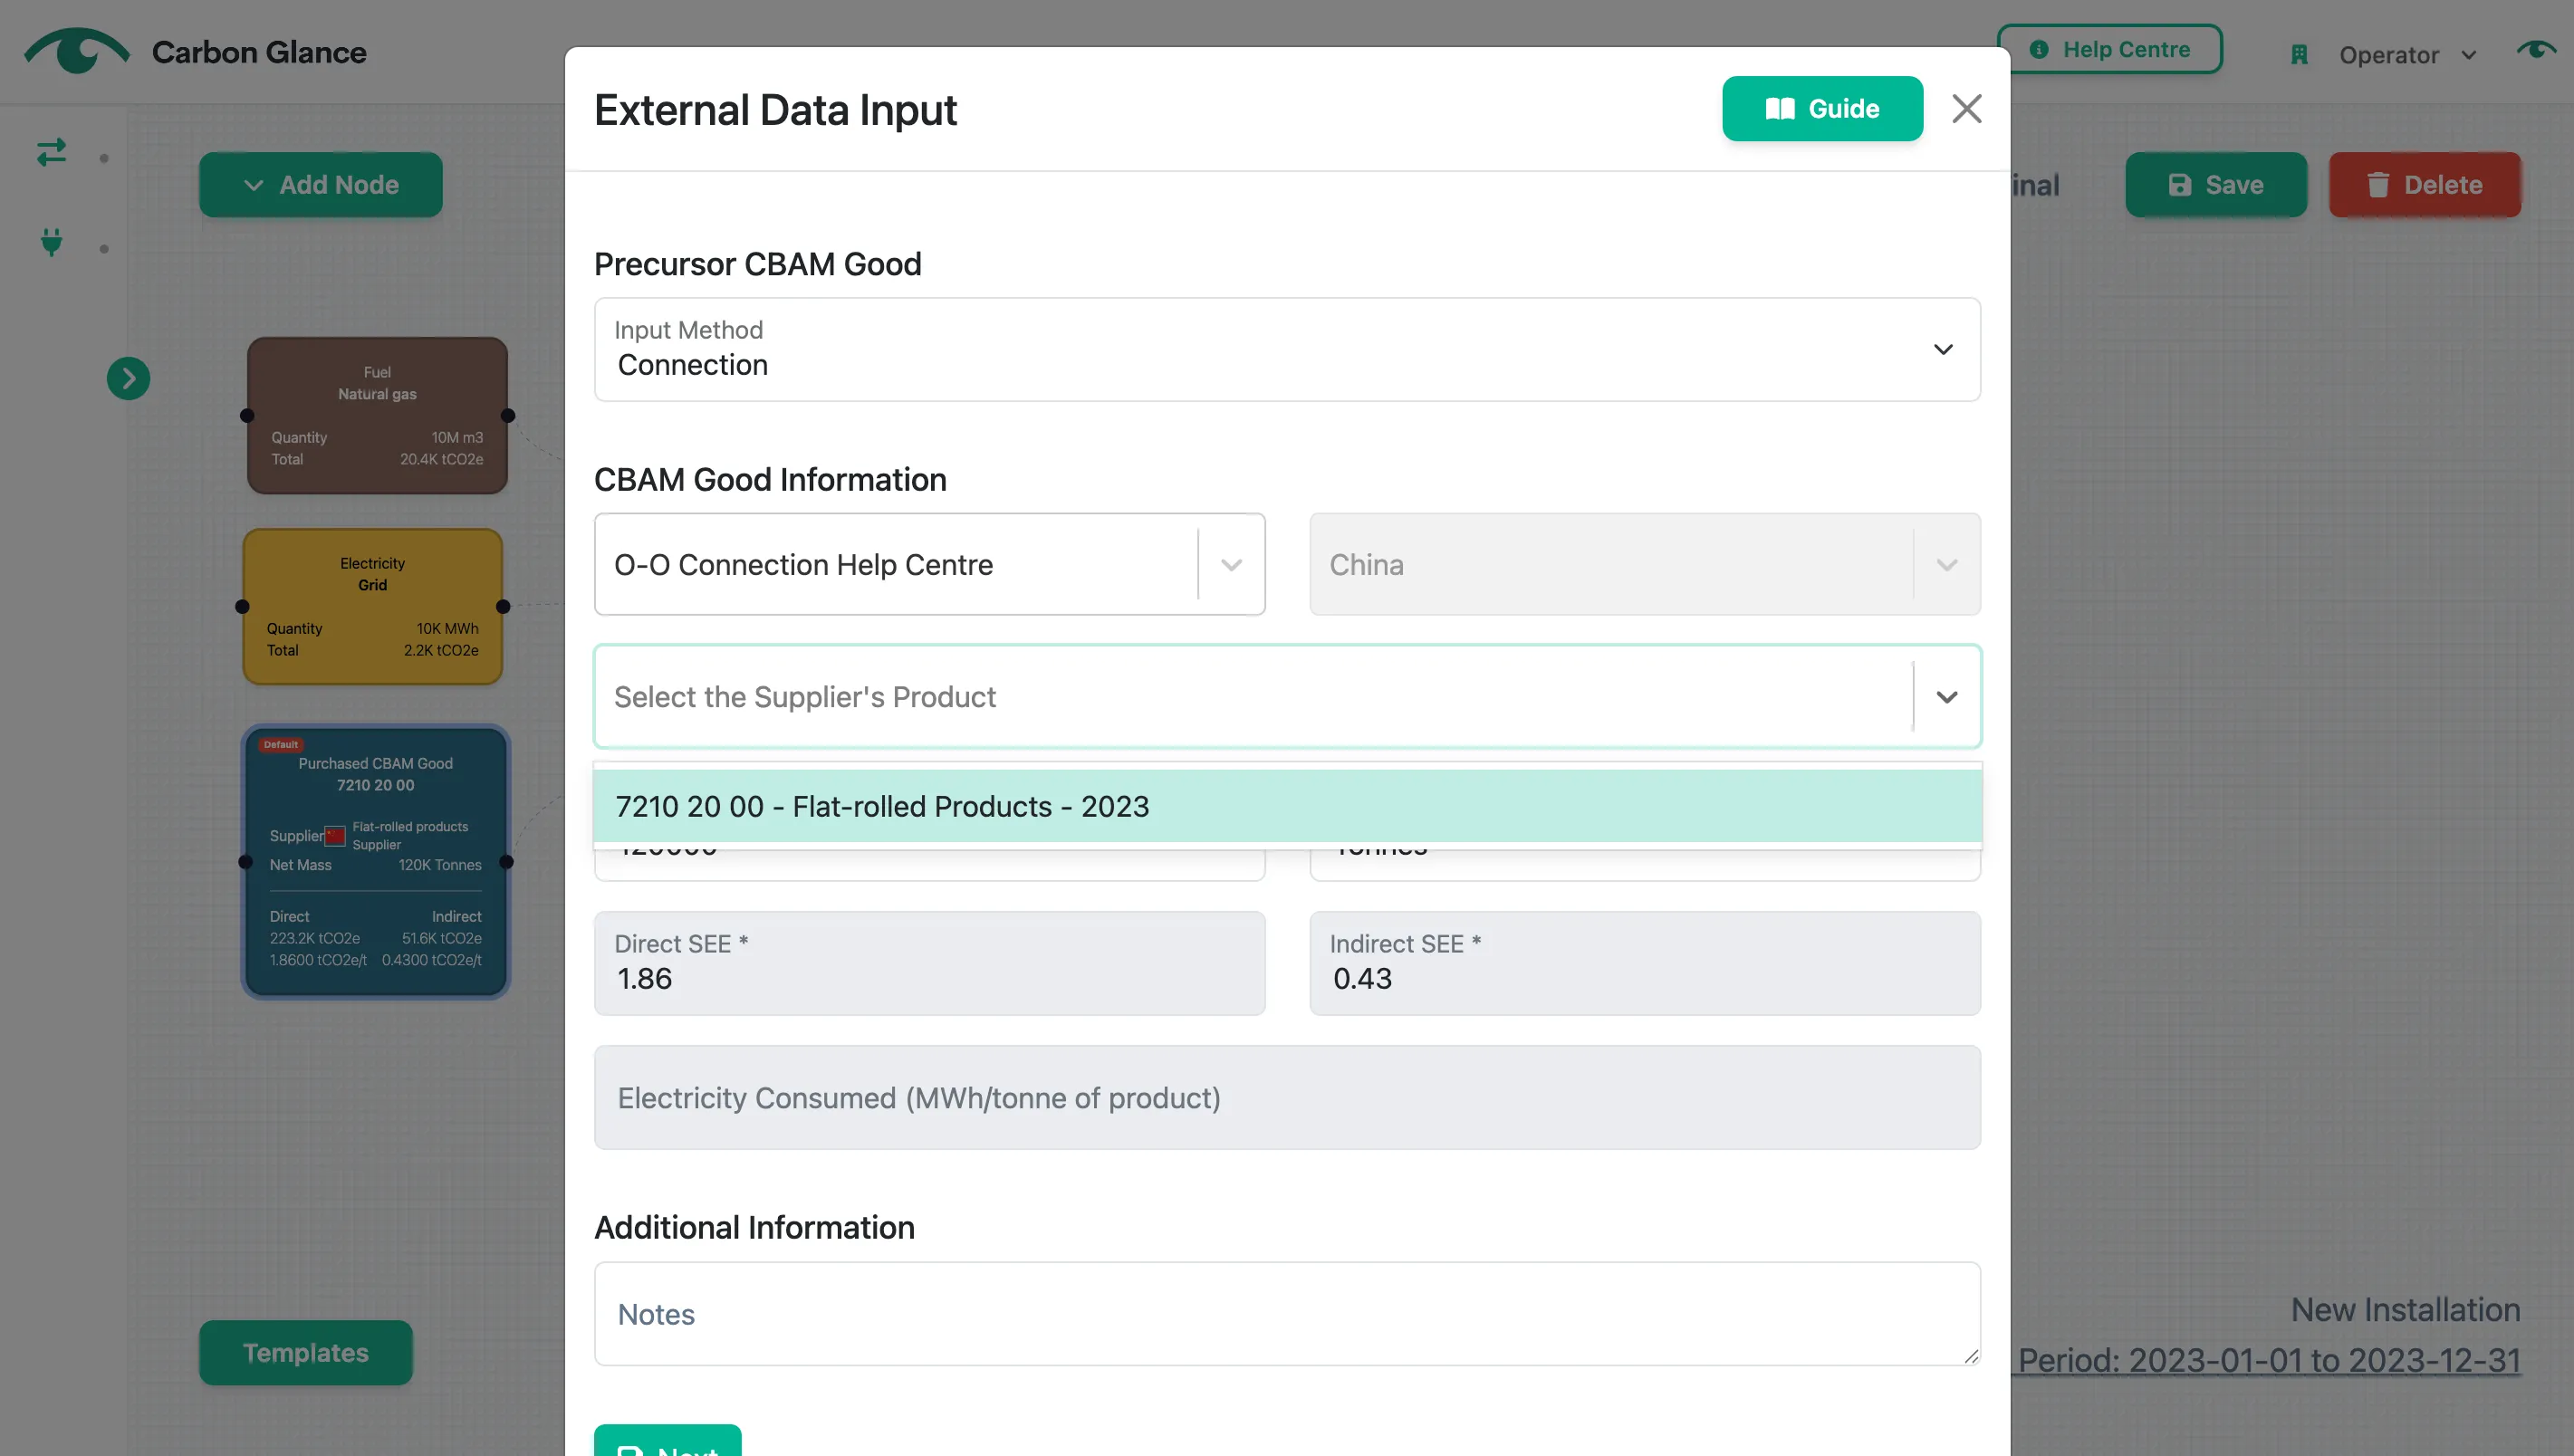Open the Help Centre
2574x1456 pixels.
2109,49
